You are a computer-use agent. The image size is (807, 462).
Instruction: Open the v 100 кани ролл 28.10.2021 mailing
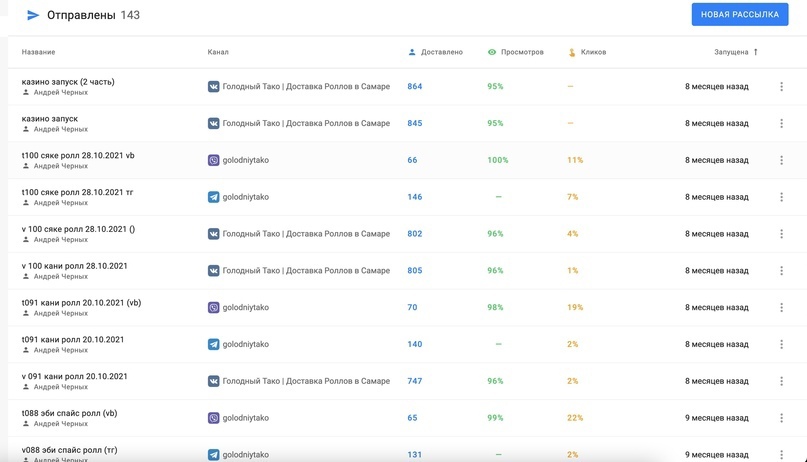pos(74,266)
